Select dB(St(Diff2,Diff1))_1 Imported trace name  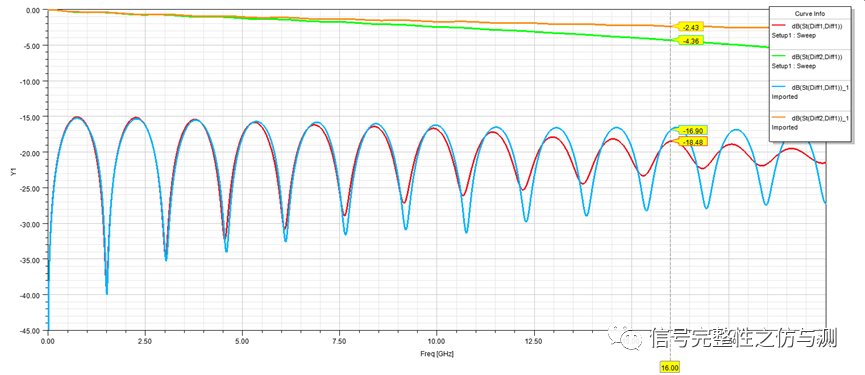click(x=820, y=118)
